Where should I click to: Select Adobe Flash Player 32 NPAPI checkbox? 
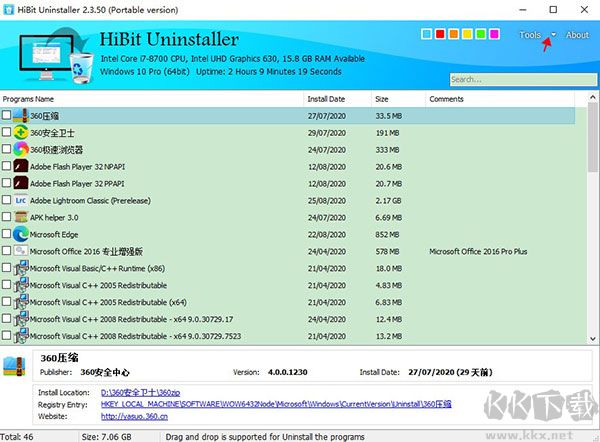6,166
